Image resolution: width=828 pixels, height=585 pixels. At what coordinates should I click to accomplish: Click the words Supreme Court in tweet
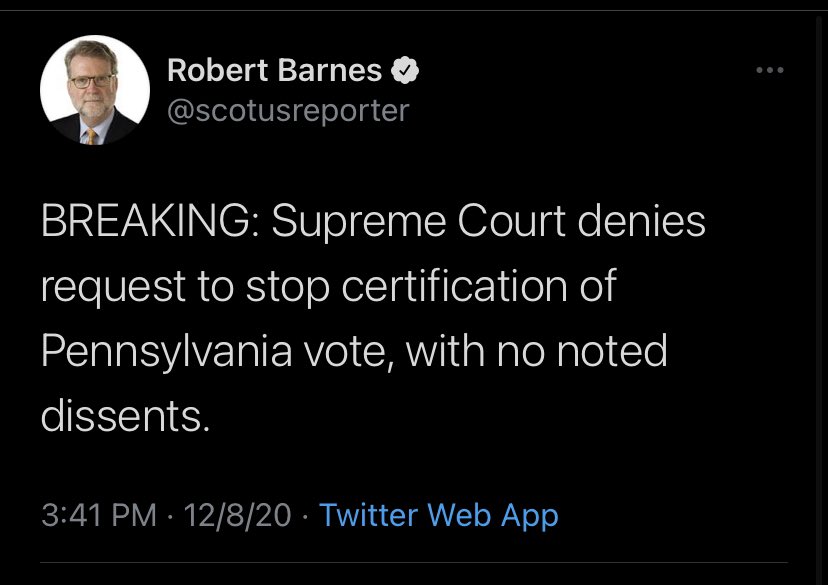pos(418,222)
